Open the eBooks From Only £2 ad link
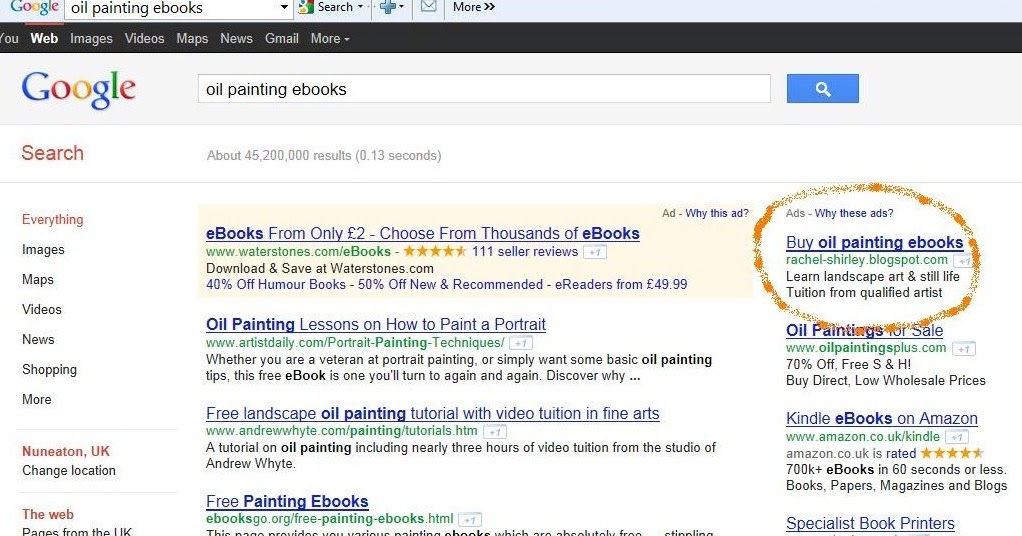1022x536 pixels. [422, 233]
